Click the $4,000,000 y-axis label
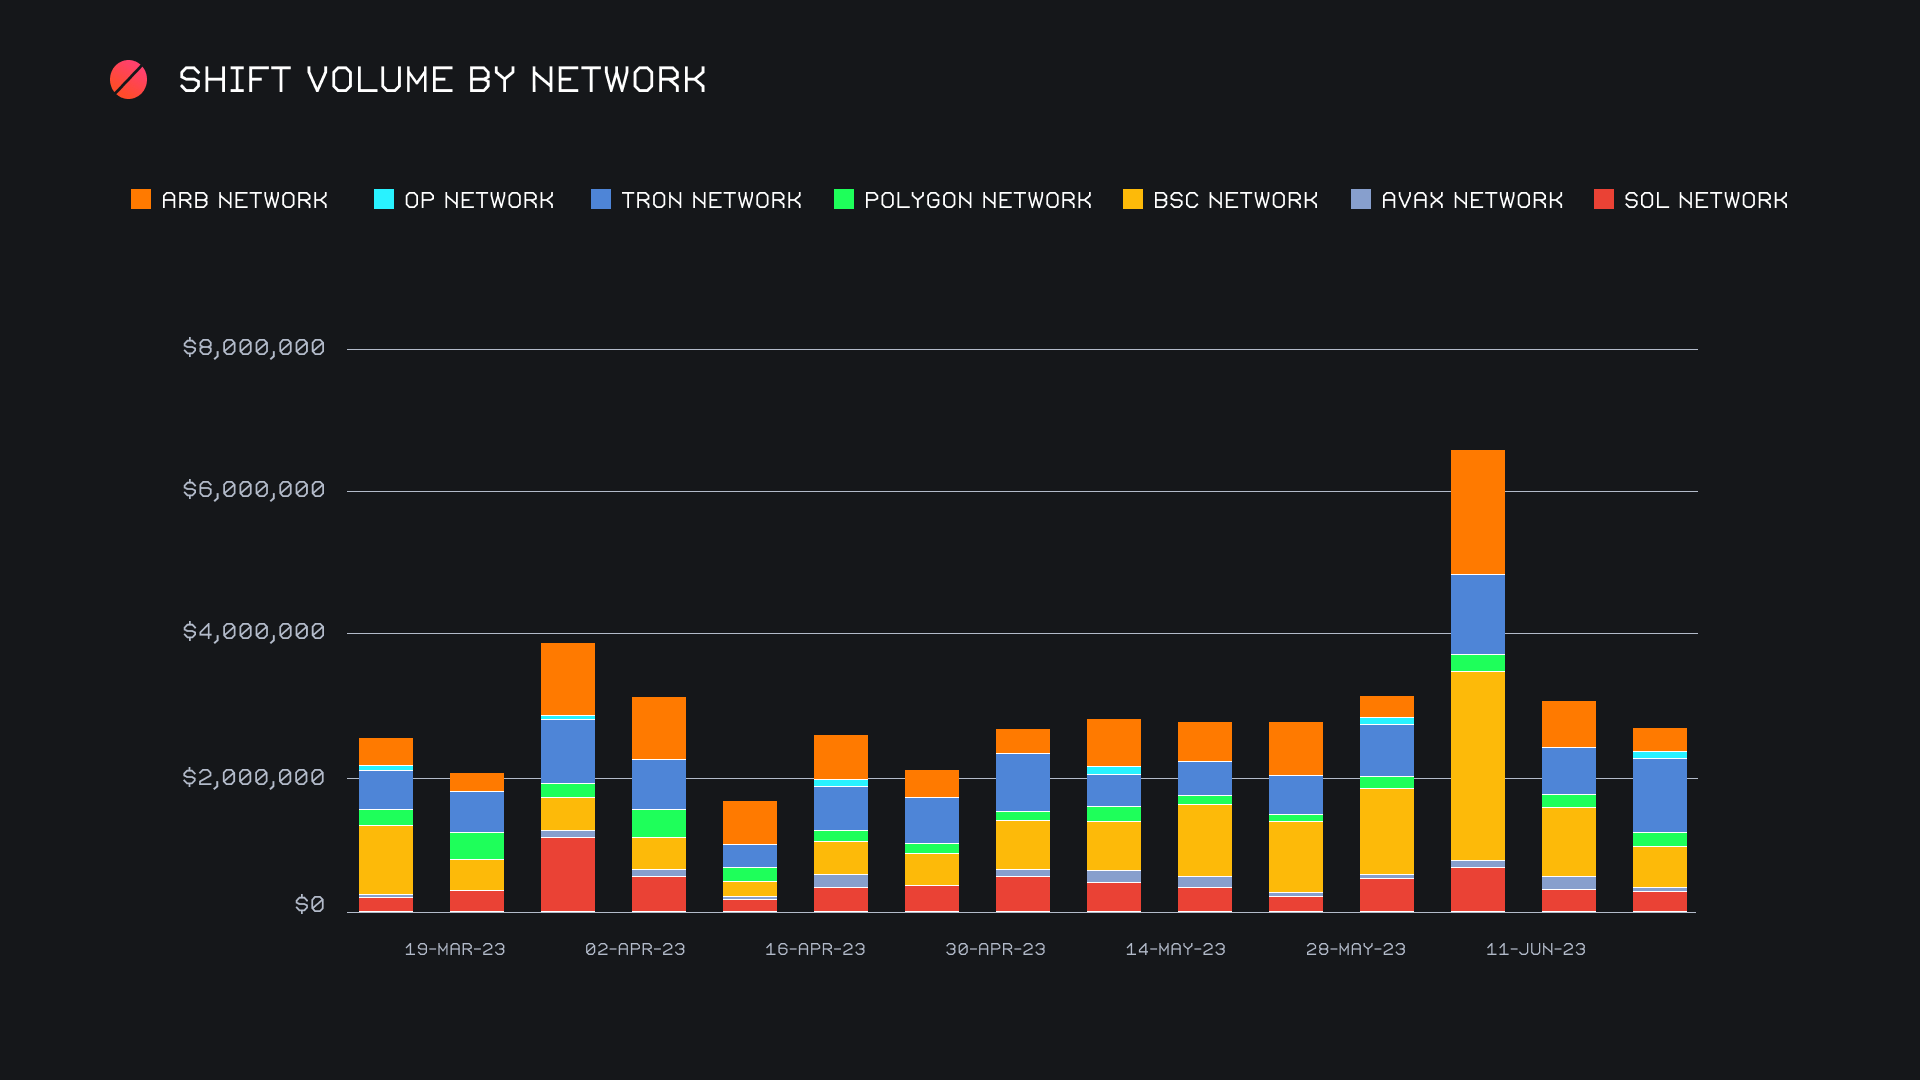 (254, 632)
